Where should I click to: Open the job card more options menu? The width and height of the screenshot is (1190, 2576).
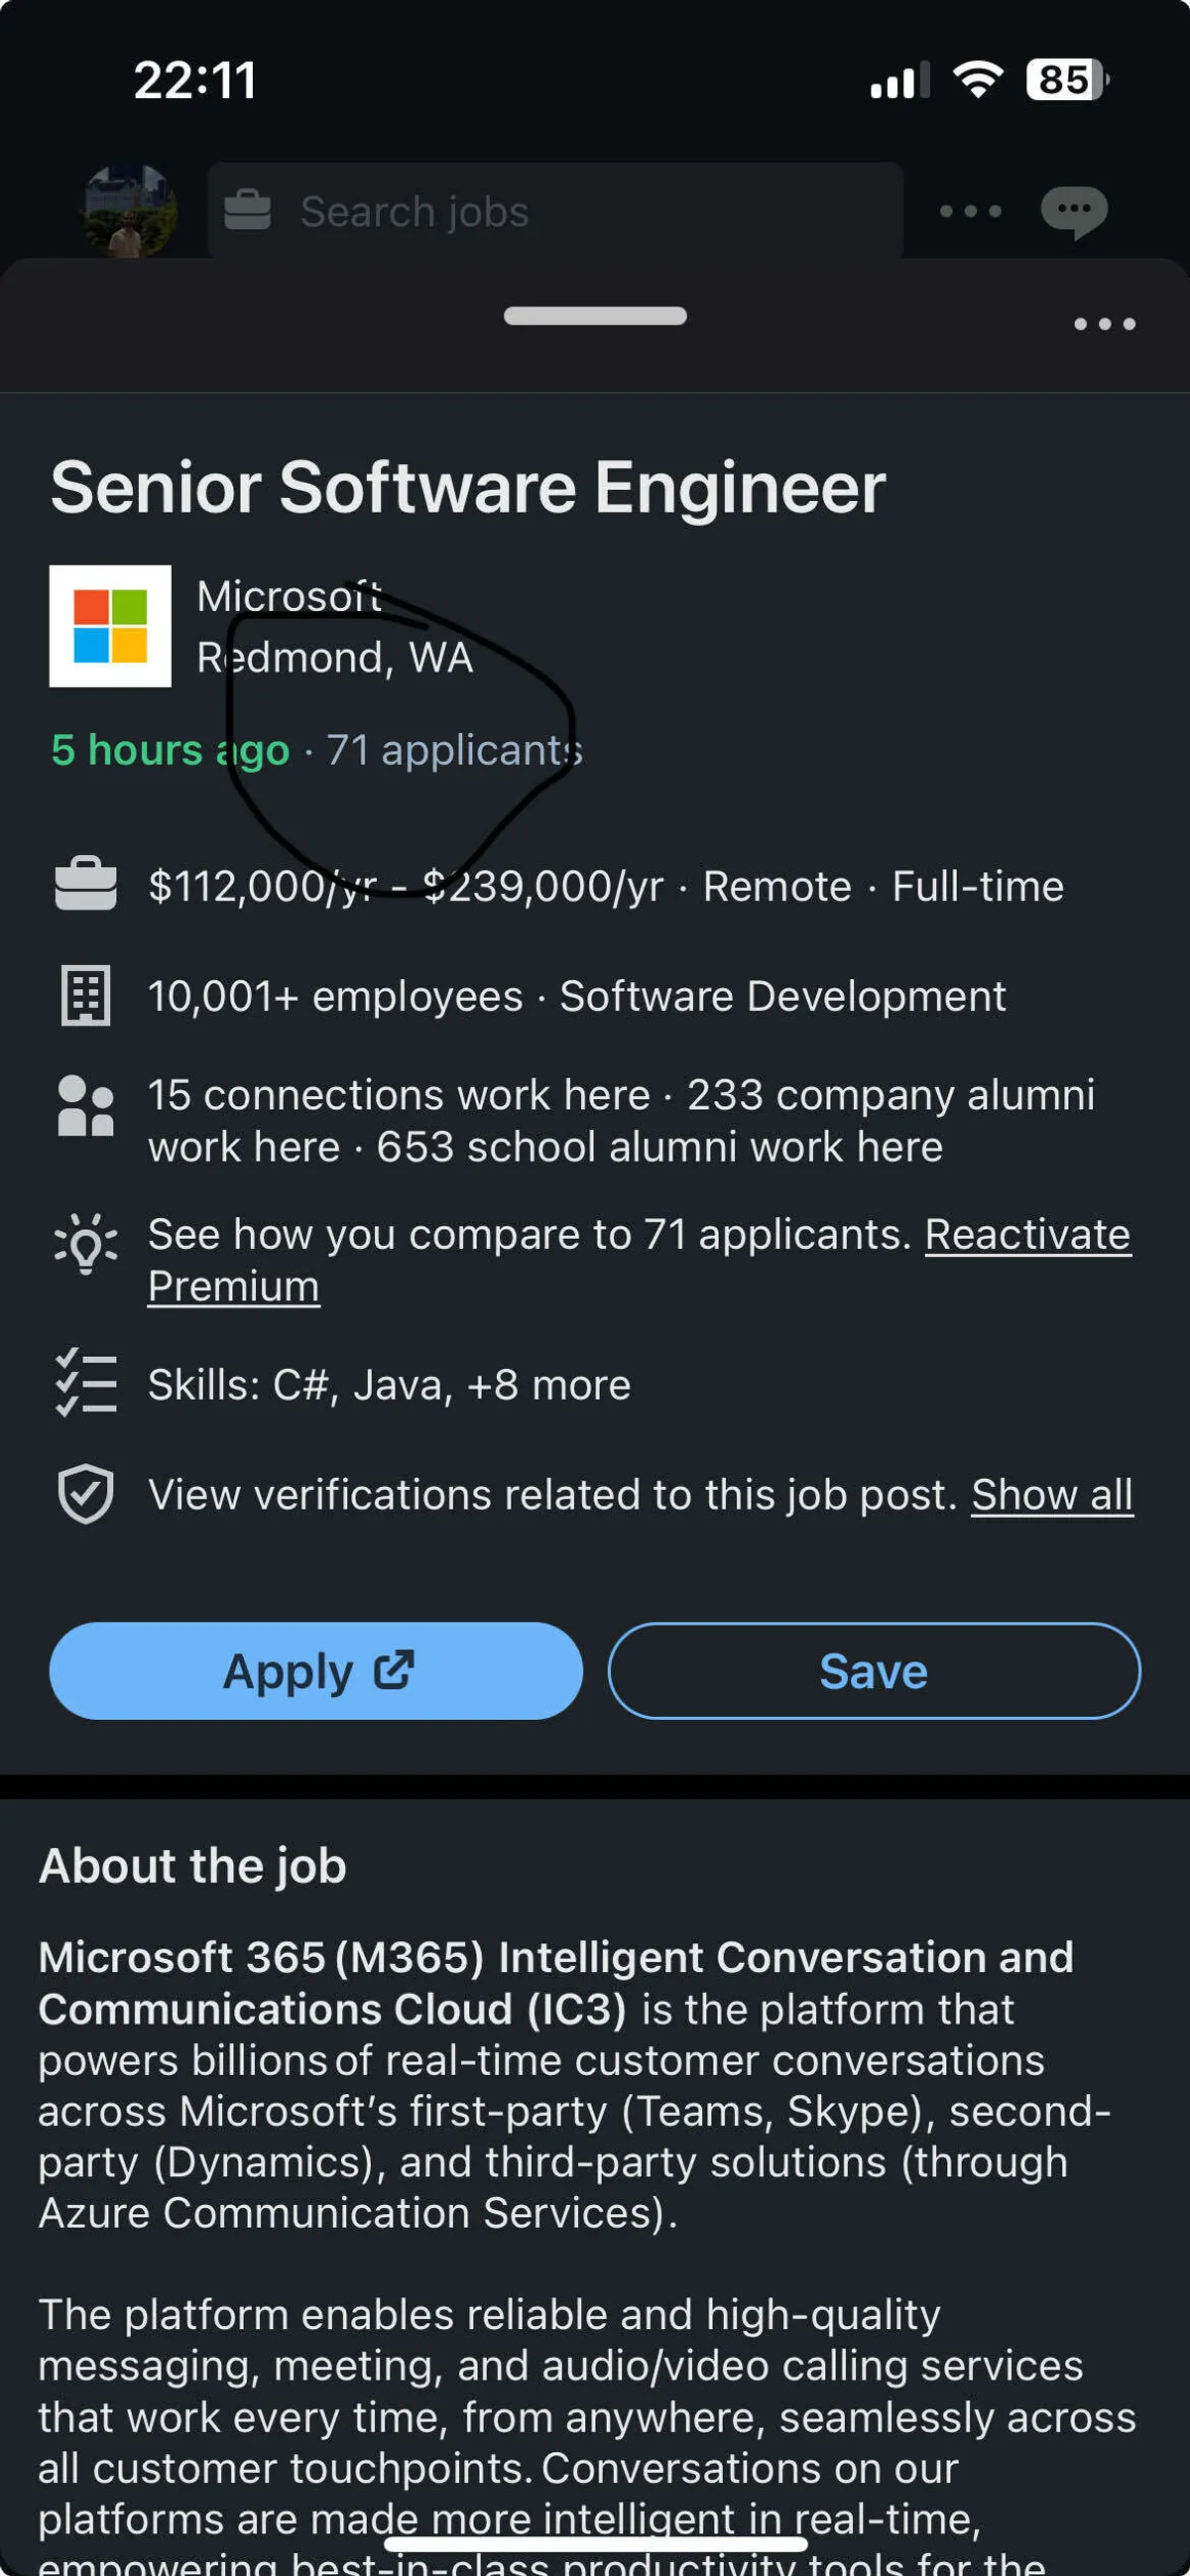pos(1104,324)
